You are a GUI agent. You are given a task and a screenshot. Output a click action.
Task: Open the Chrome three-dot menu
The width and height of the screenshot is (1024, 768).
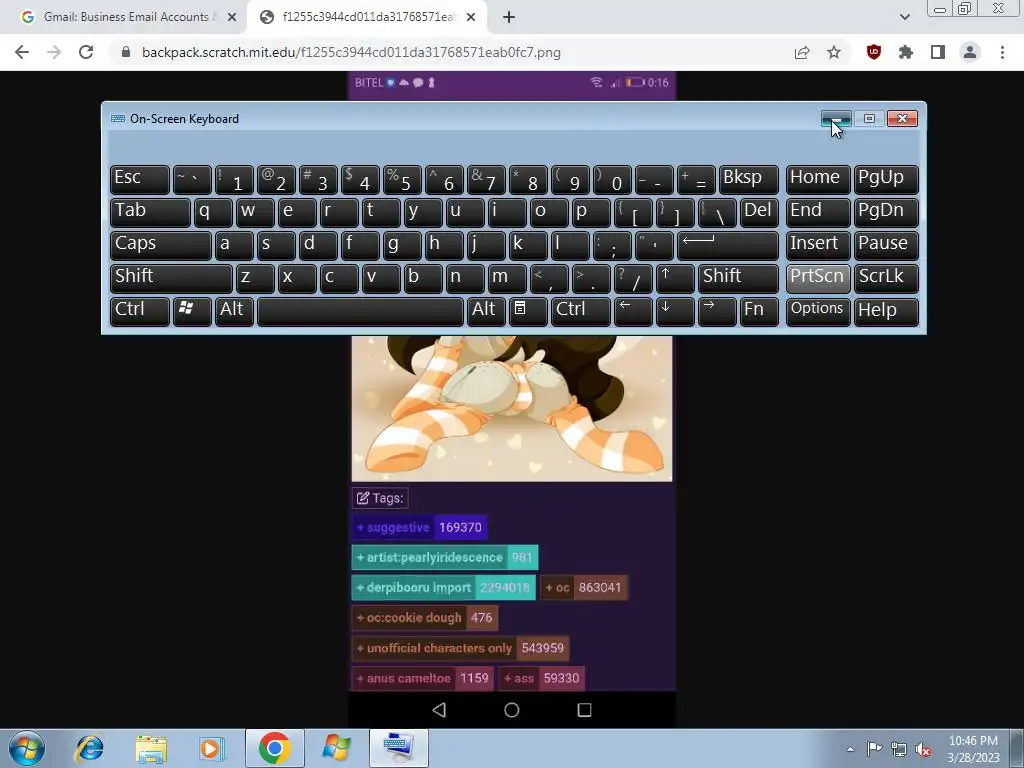(1002, 52)
